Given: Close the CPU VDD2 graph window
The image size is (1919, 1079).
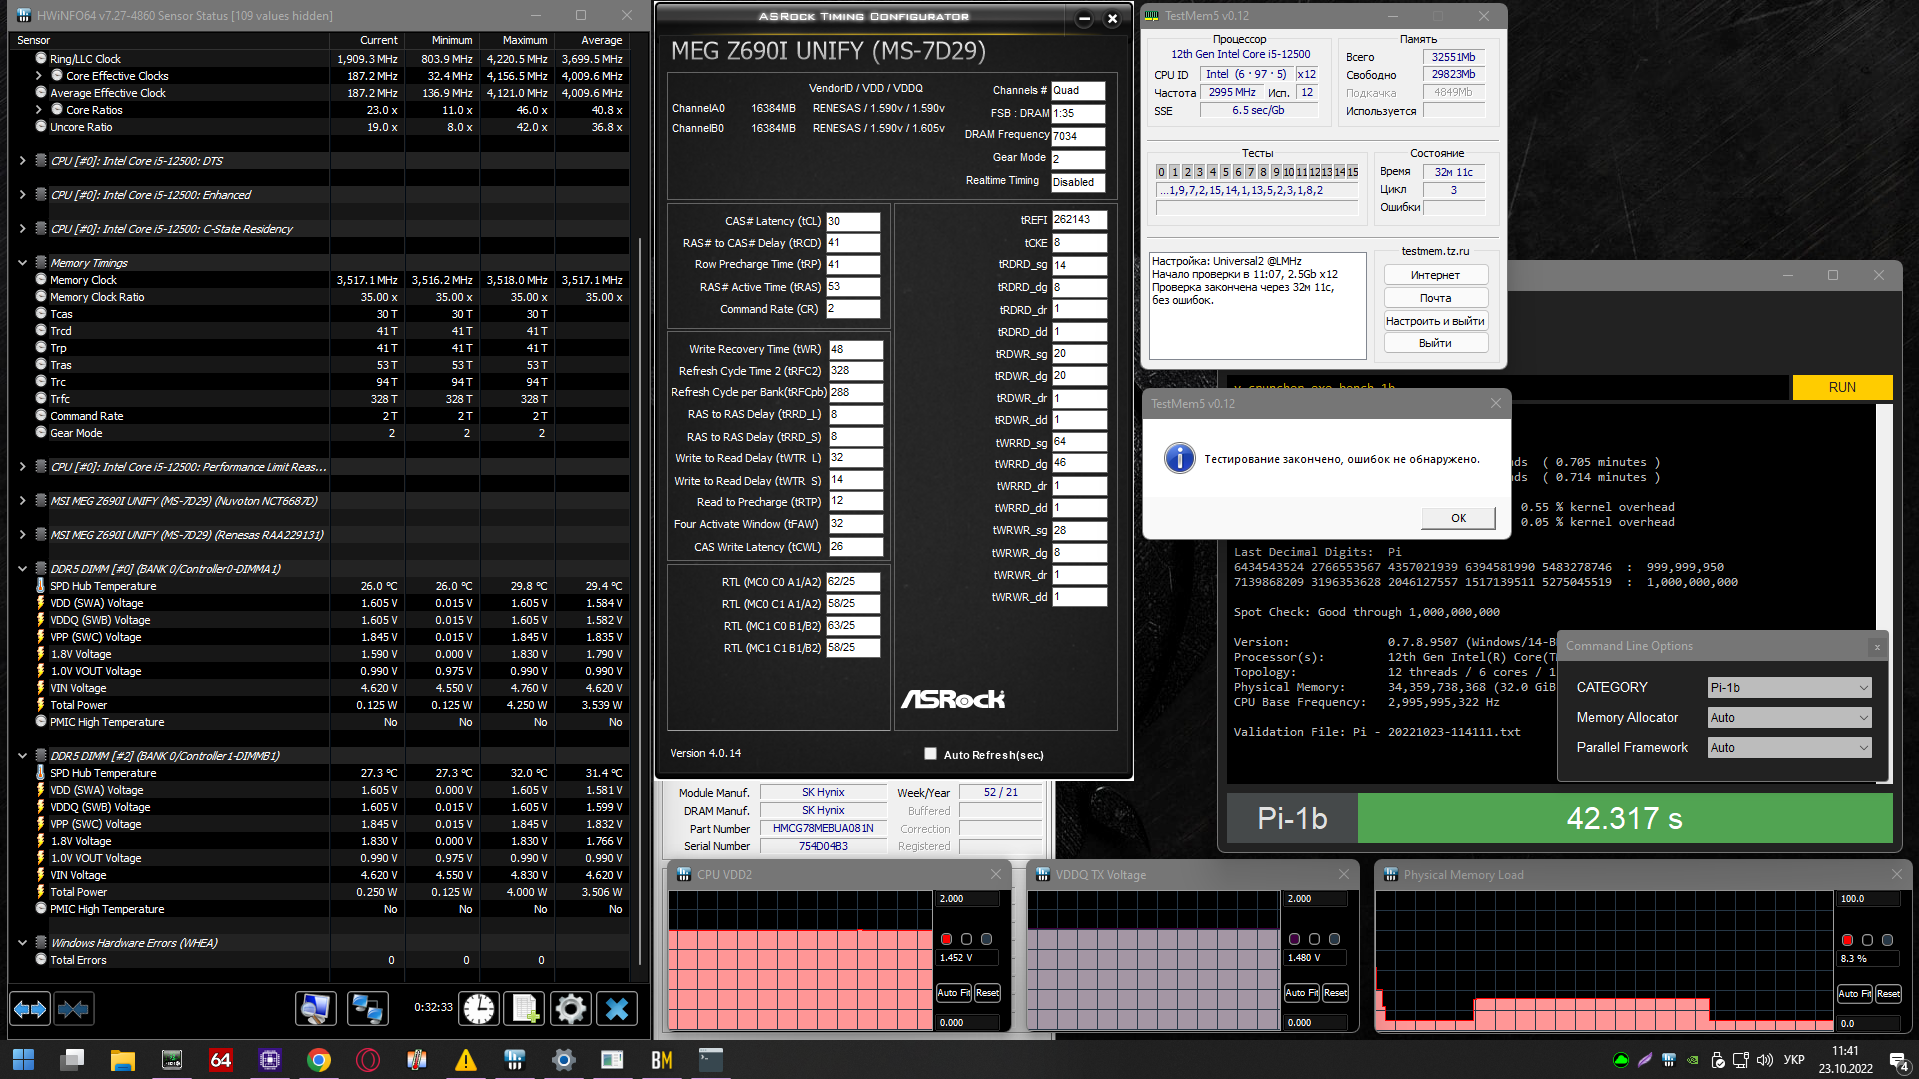Looking at the screenshot, I should (996, 875).
